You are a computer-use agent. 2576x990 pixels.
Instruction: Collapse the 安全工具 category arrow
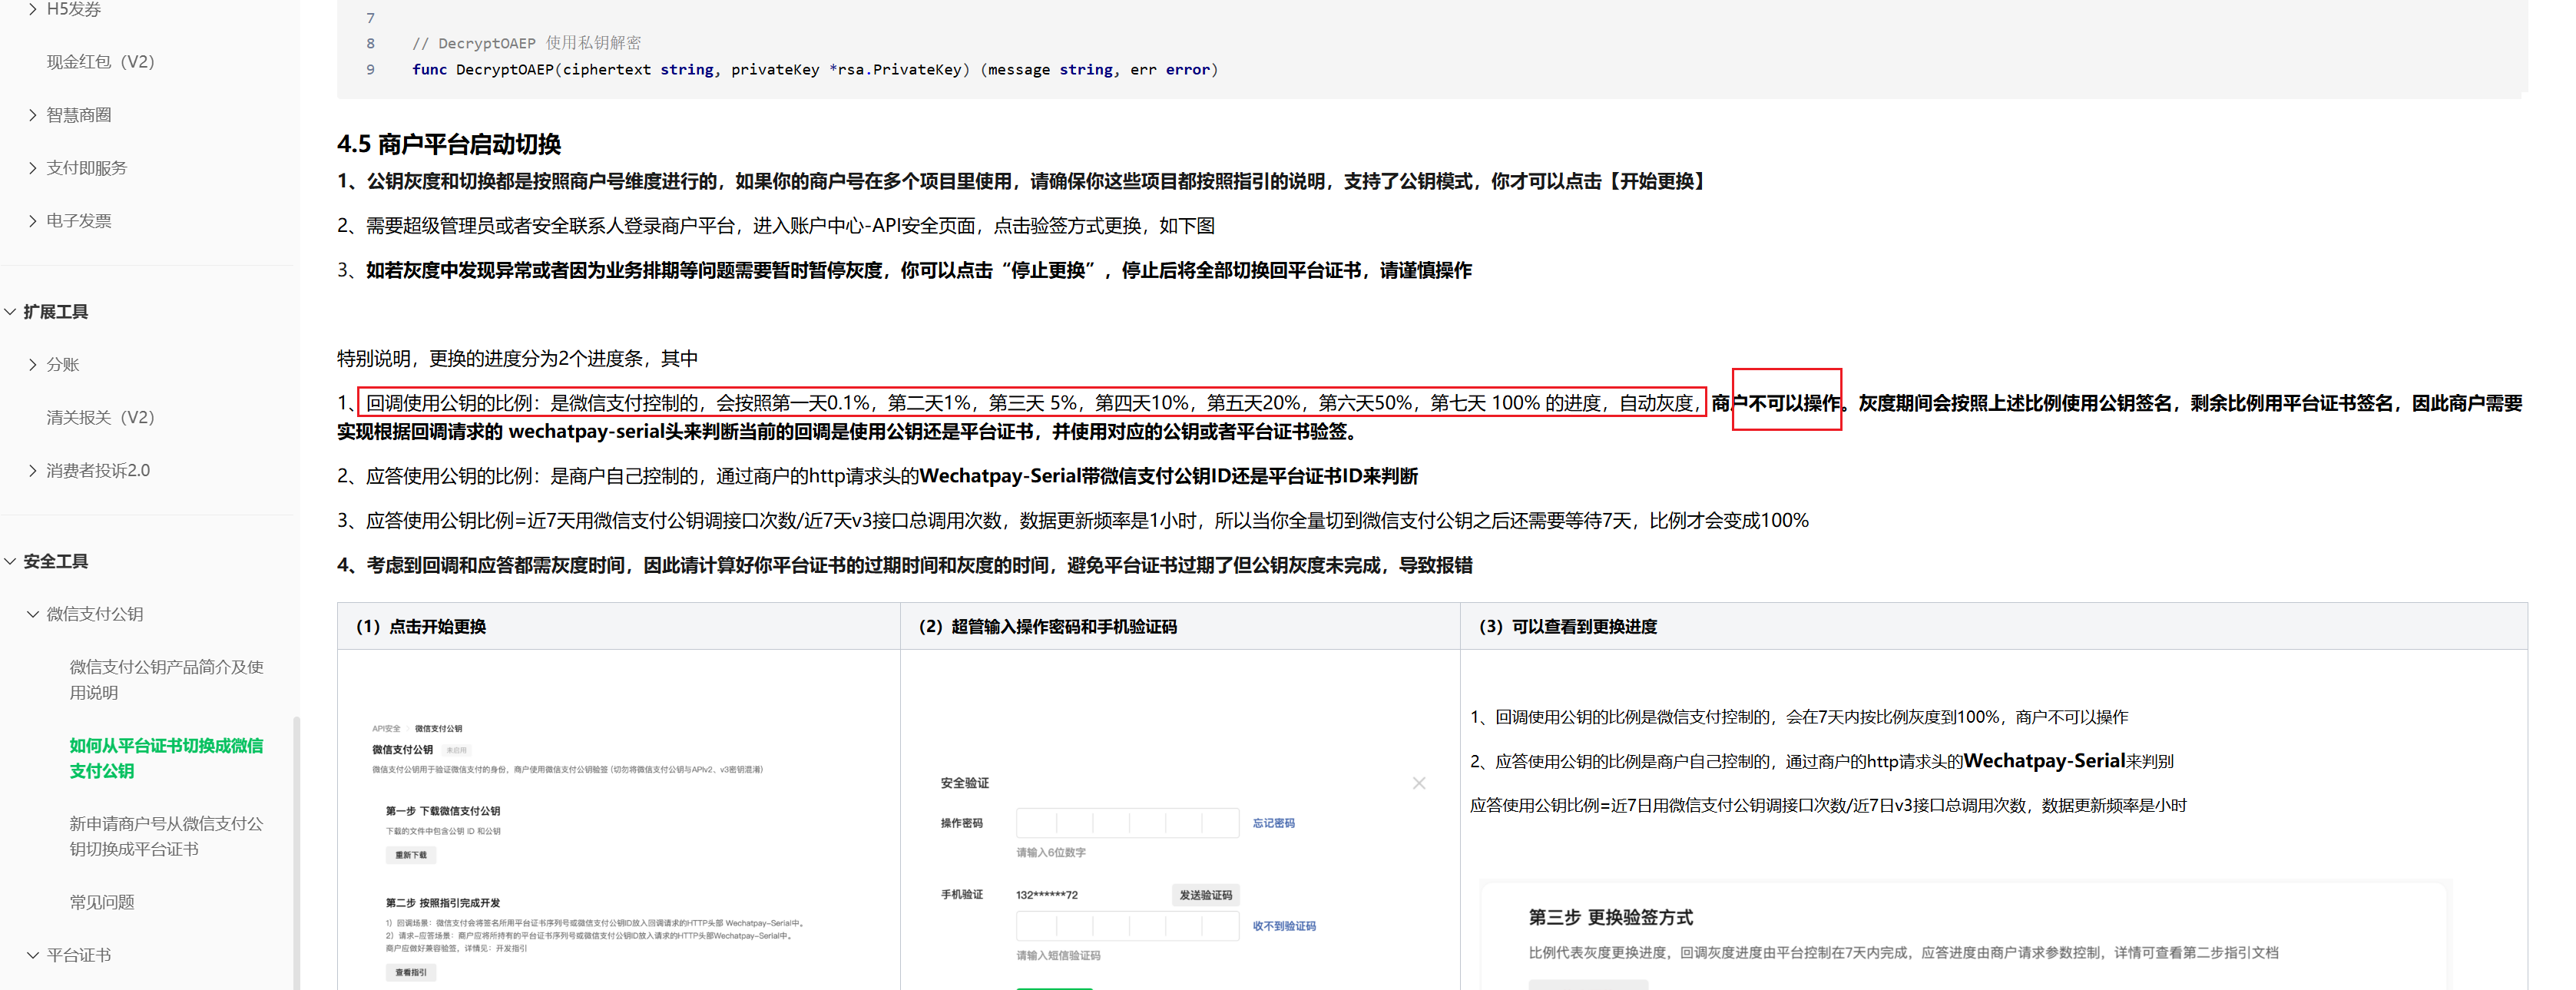coord(10,562)
